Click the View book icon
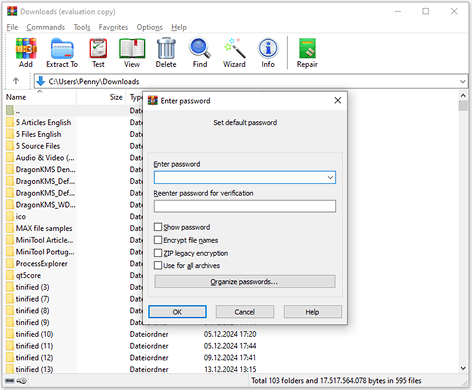 tap(132, 49)
